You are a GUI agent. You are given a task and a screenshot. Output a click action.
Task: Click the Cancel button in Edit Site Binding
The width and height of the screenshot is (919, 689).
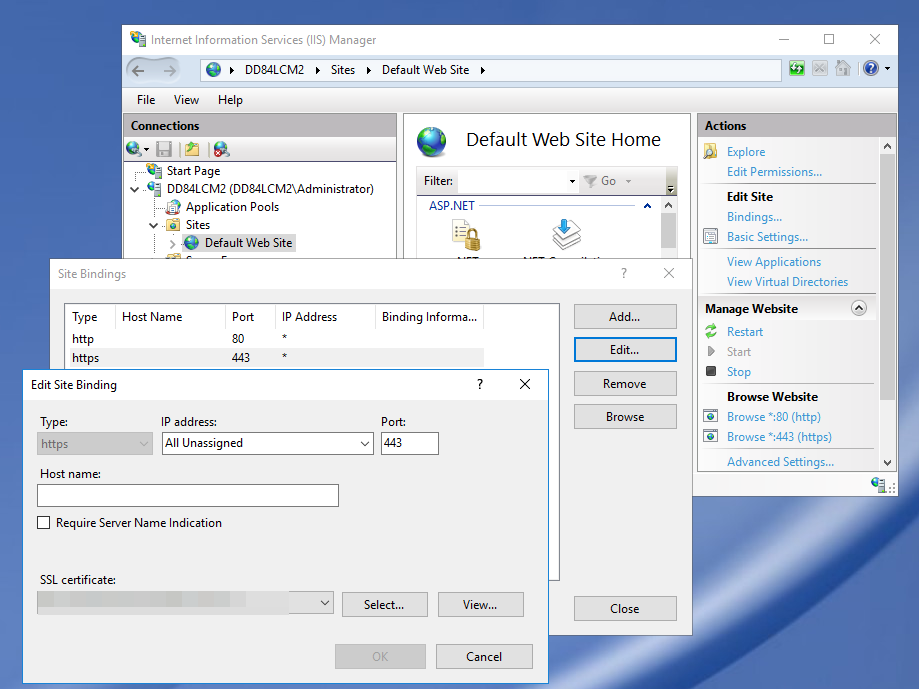484,657
